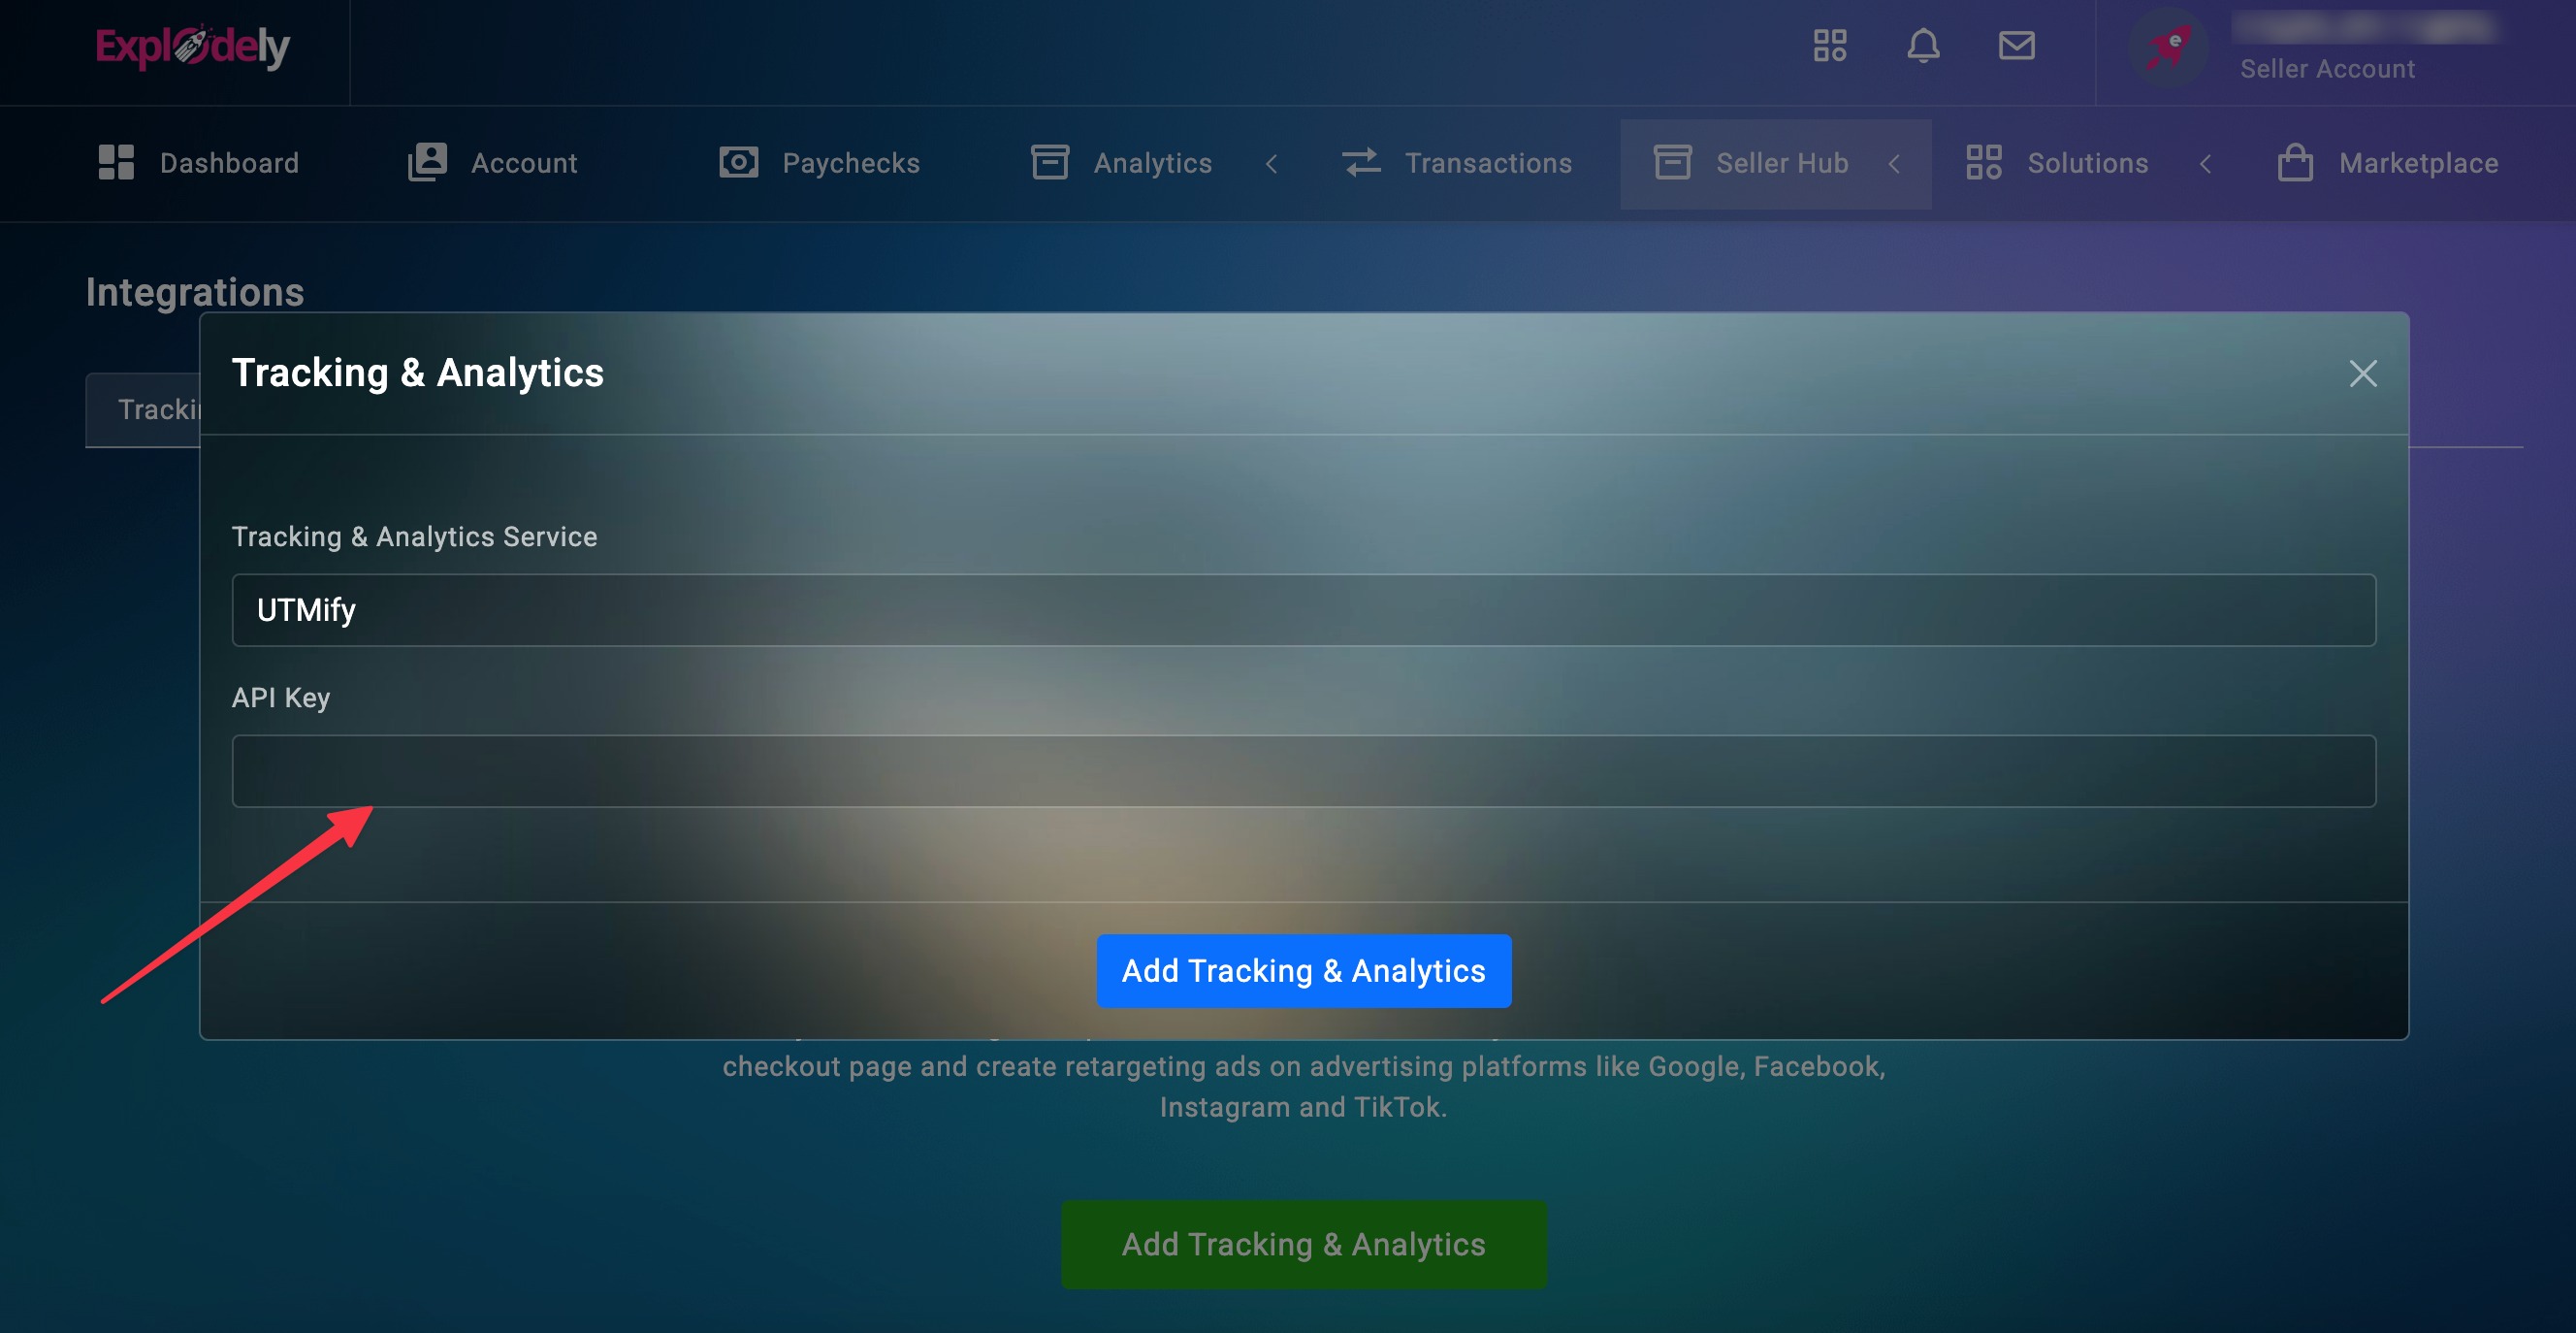Click the Explodely logo
This screenshot has width=2576, height=1333.
(x=192, y=46)
